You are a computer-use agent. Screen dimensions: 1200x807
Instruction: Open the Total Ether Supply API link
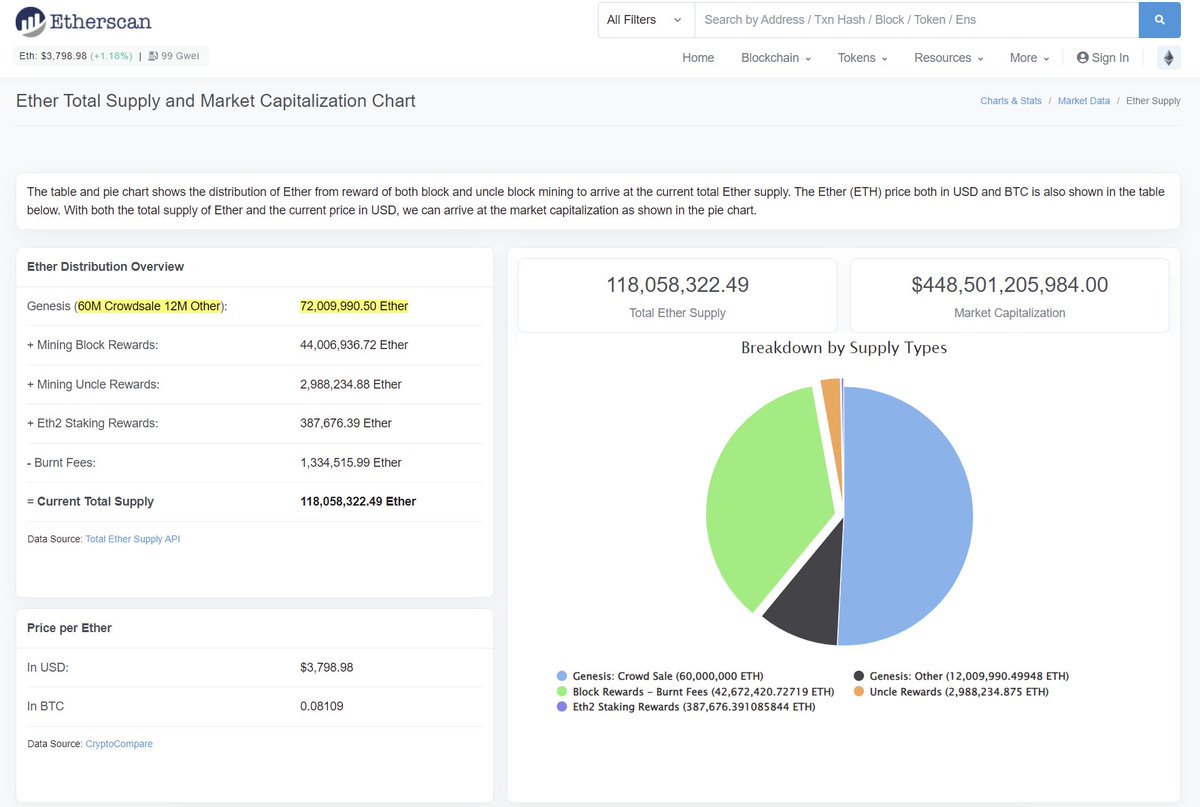(133, 539)
